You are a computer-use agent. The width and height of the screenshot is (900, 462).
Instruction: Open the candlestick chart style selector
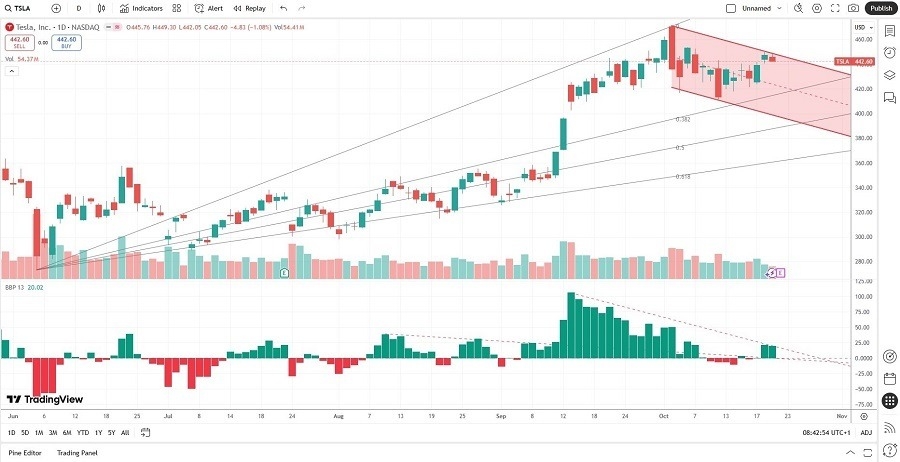pos(102,8)
